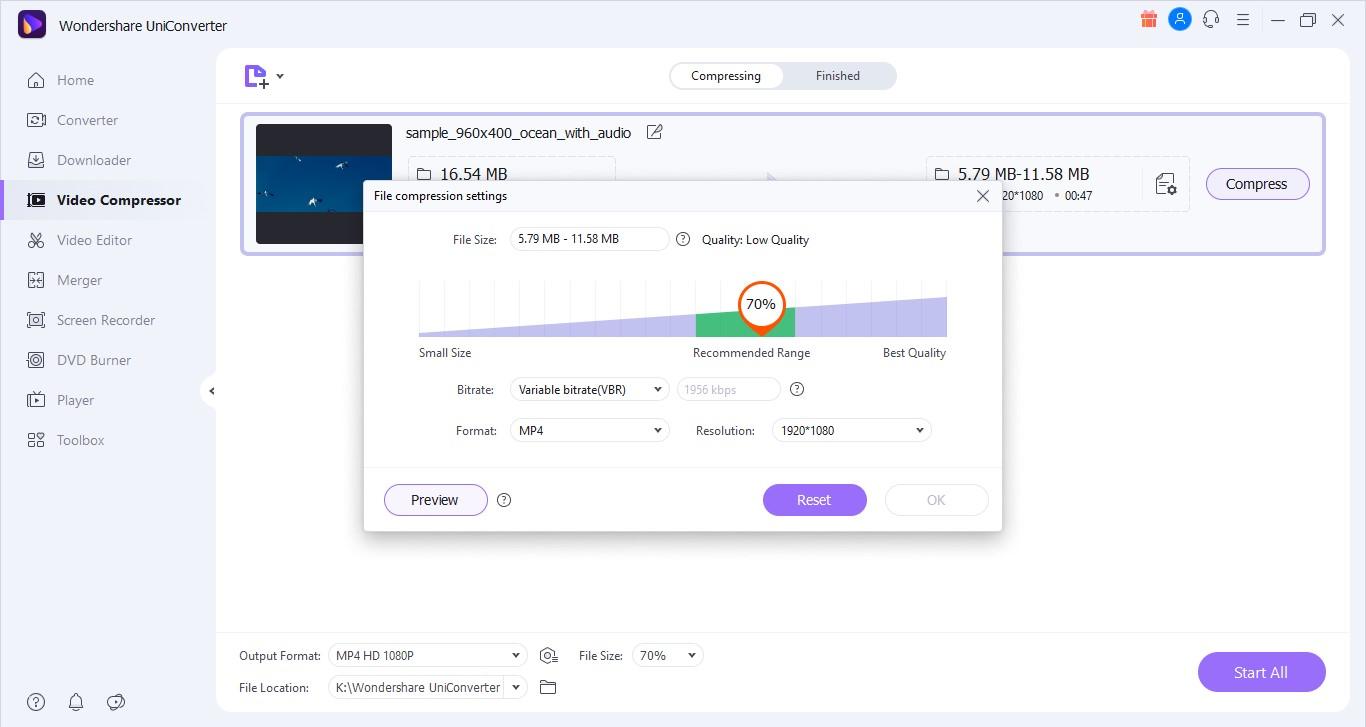This screenshot has height=727, width=1366.
Task: Open Screen Recorder in the sidebar
Action: click(x=108, y=320)
